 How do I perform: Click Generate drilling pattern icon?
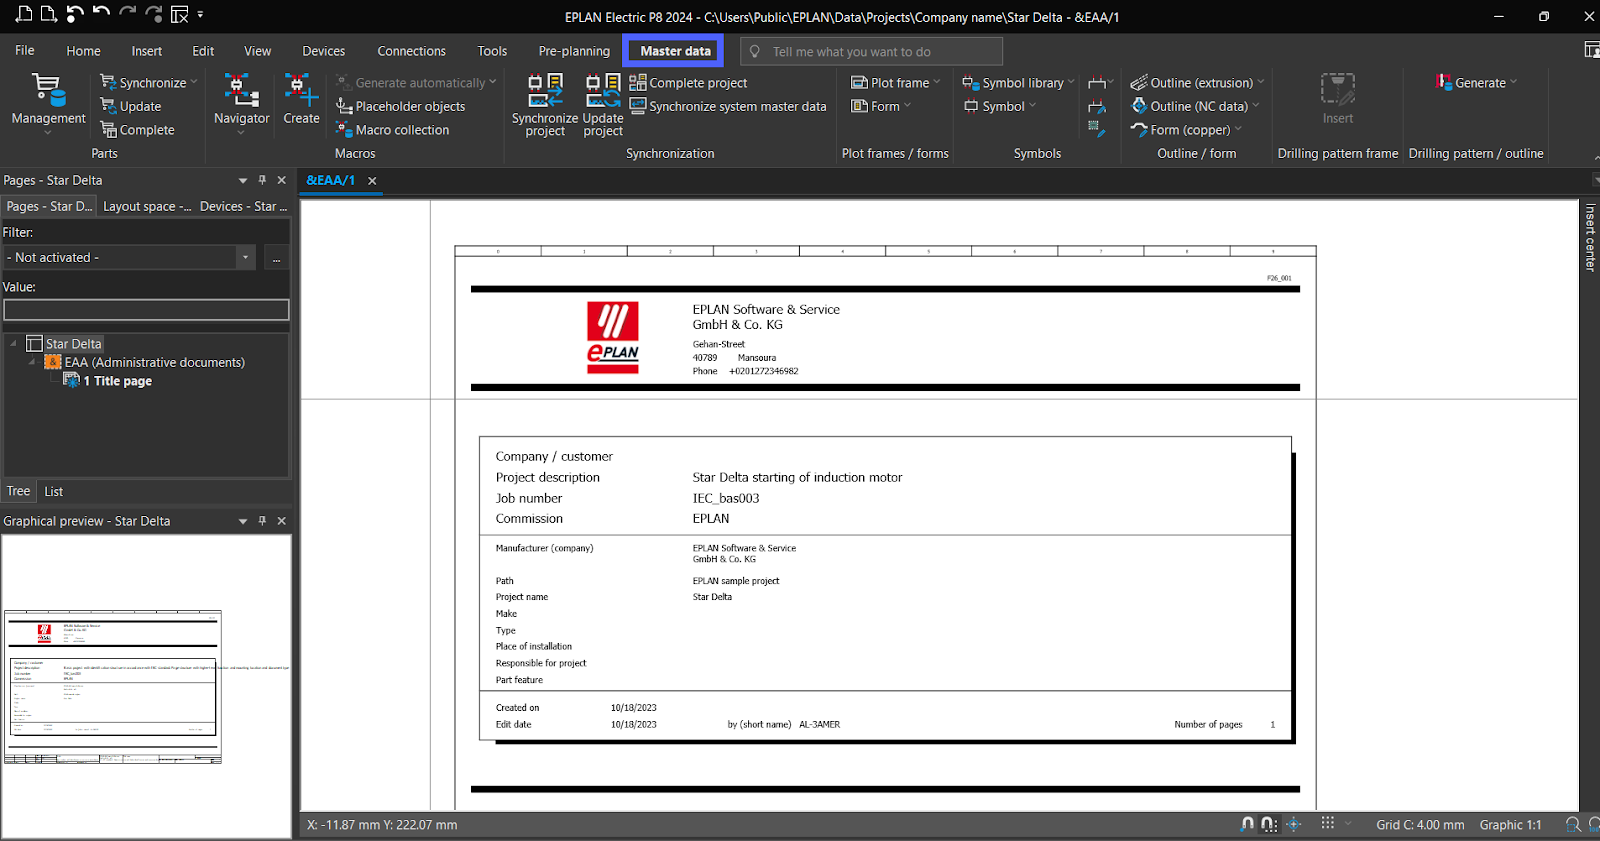point(1444,82)
